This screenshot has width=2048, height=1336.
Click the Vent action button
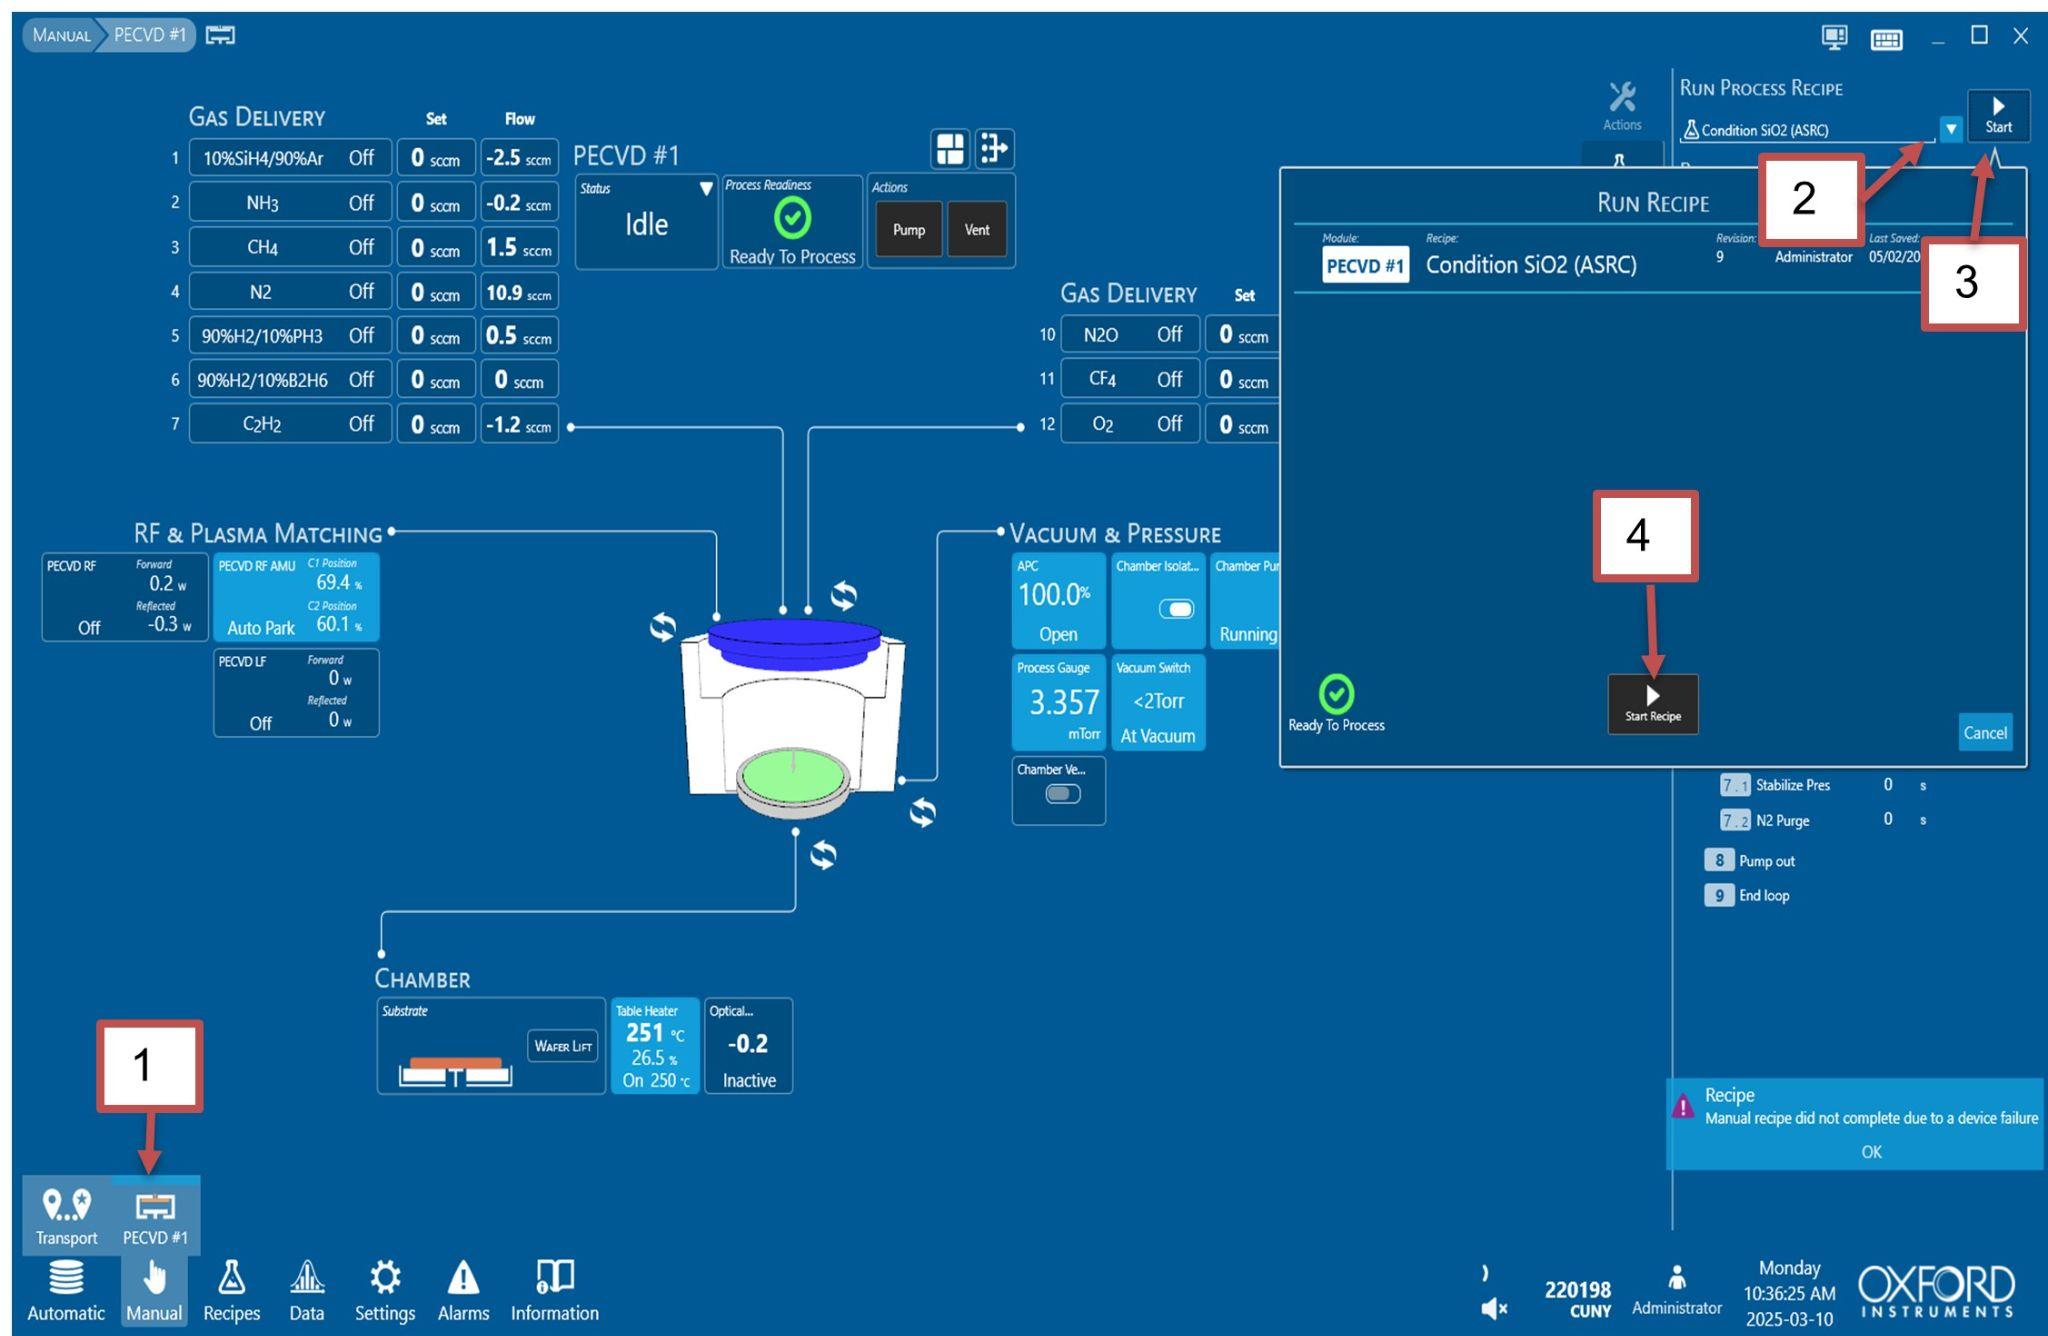coord(977,229)
